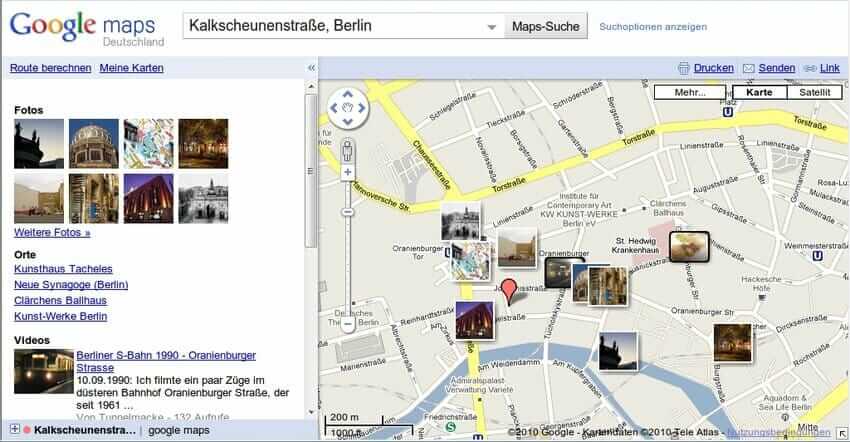Zoom in with the plus button
The height and width of the screenshot is (442, 850).
tap(348, 172)
